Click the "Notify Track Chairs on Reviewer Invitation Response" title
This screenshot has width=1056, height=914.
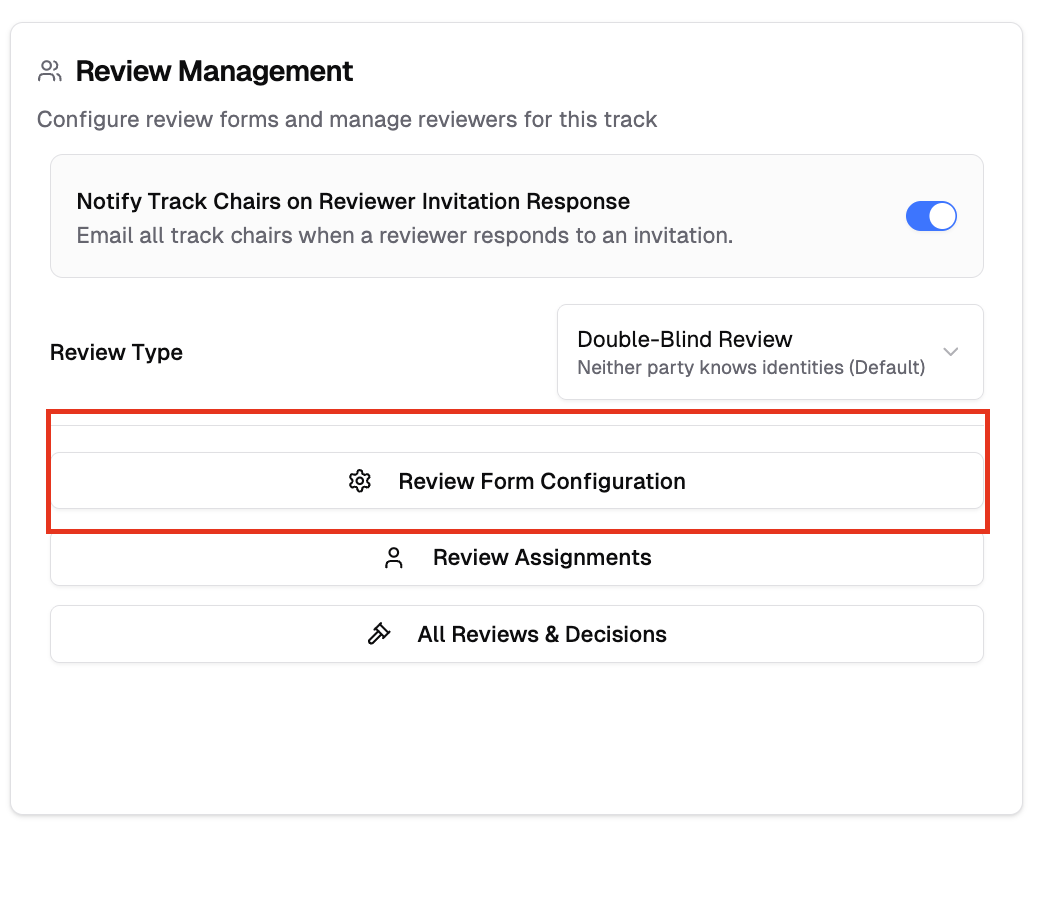[x=353, y=201]
